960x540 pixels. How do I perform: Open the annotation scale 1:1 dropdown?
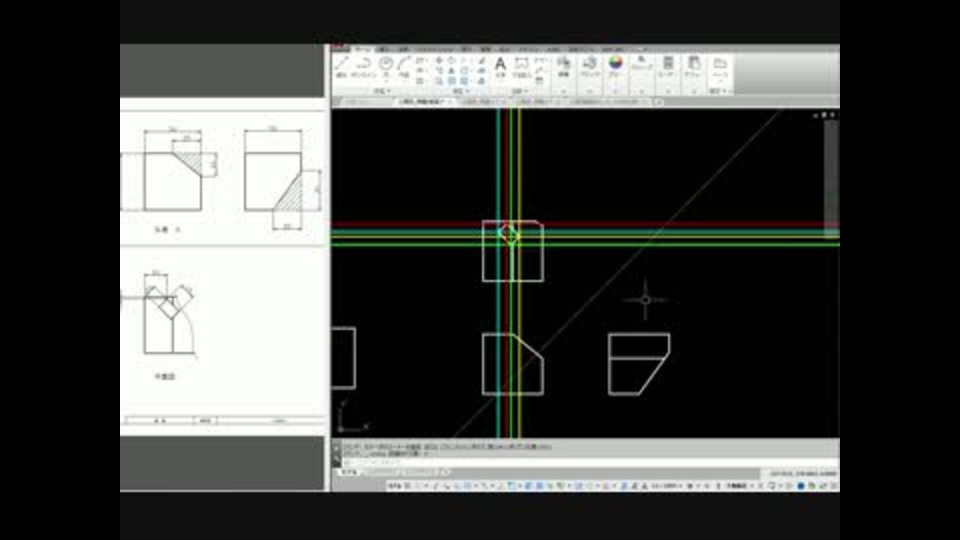(x=666, y=486)
